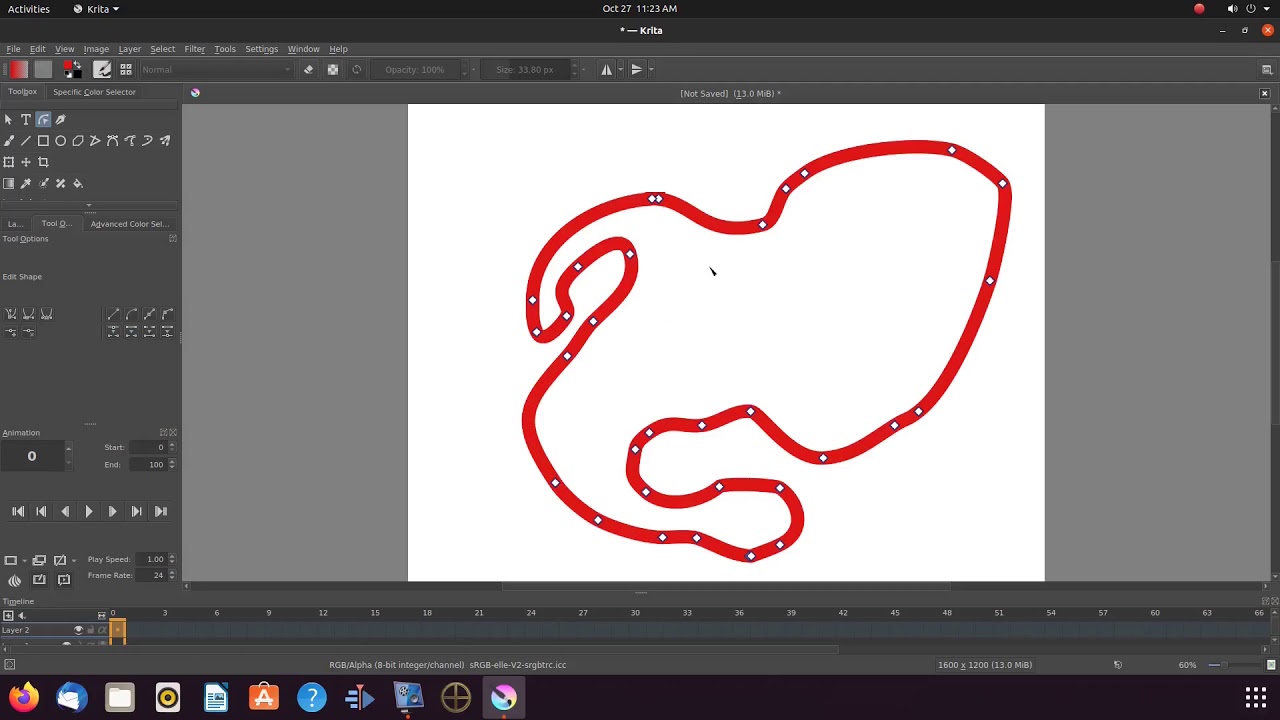Select the Move tool

point(26,162)
